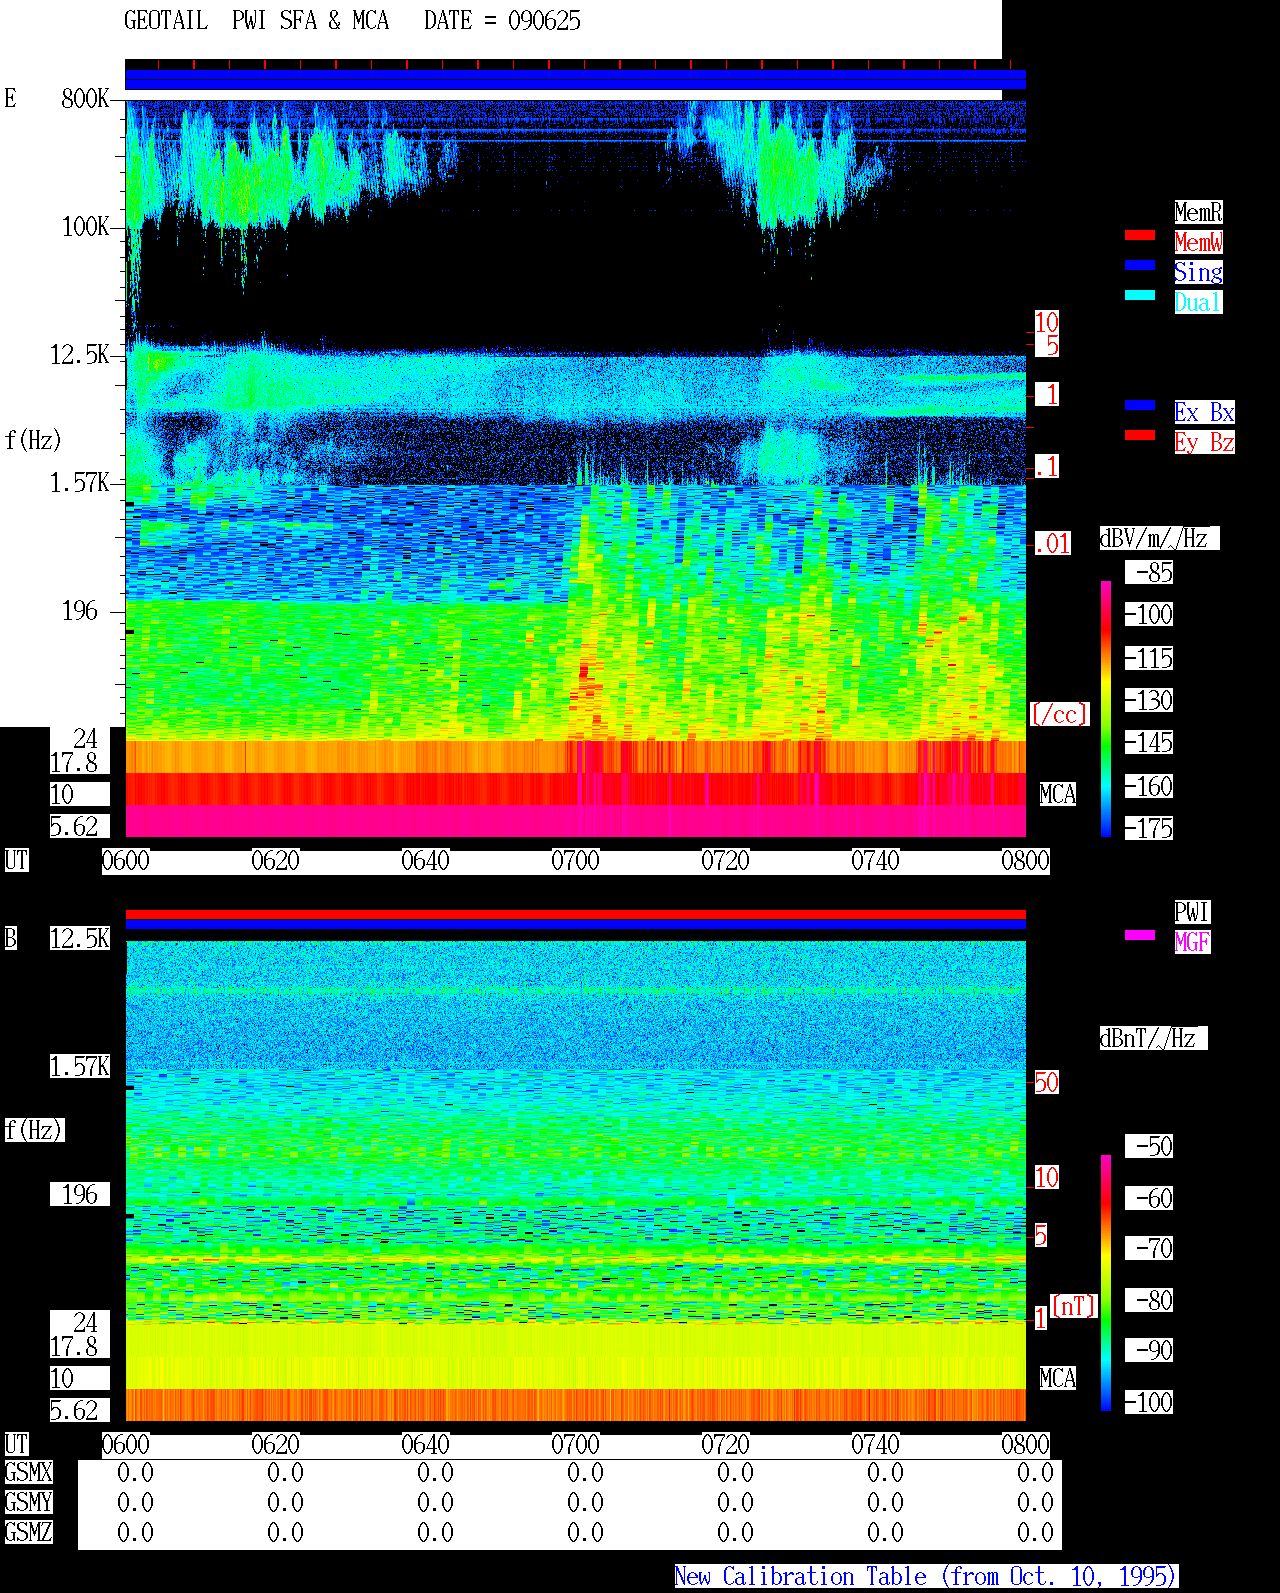Click the red Ey Bz legend label
The width and height of the screenshot is (1280, 1593).
tap(1204, 442)
